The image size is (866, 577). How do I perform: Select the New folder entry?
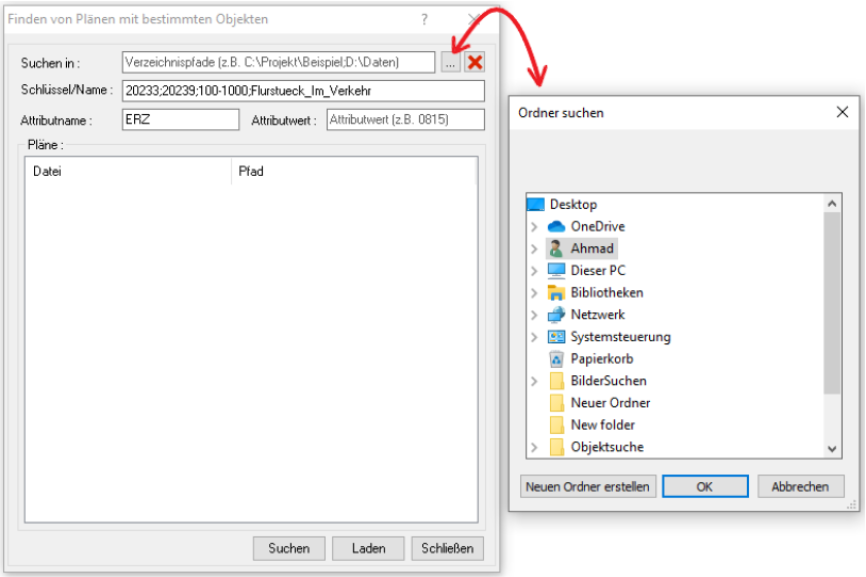click(x=602, y=425)
